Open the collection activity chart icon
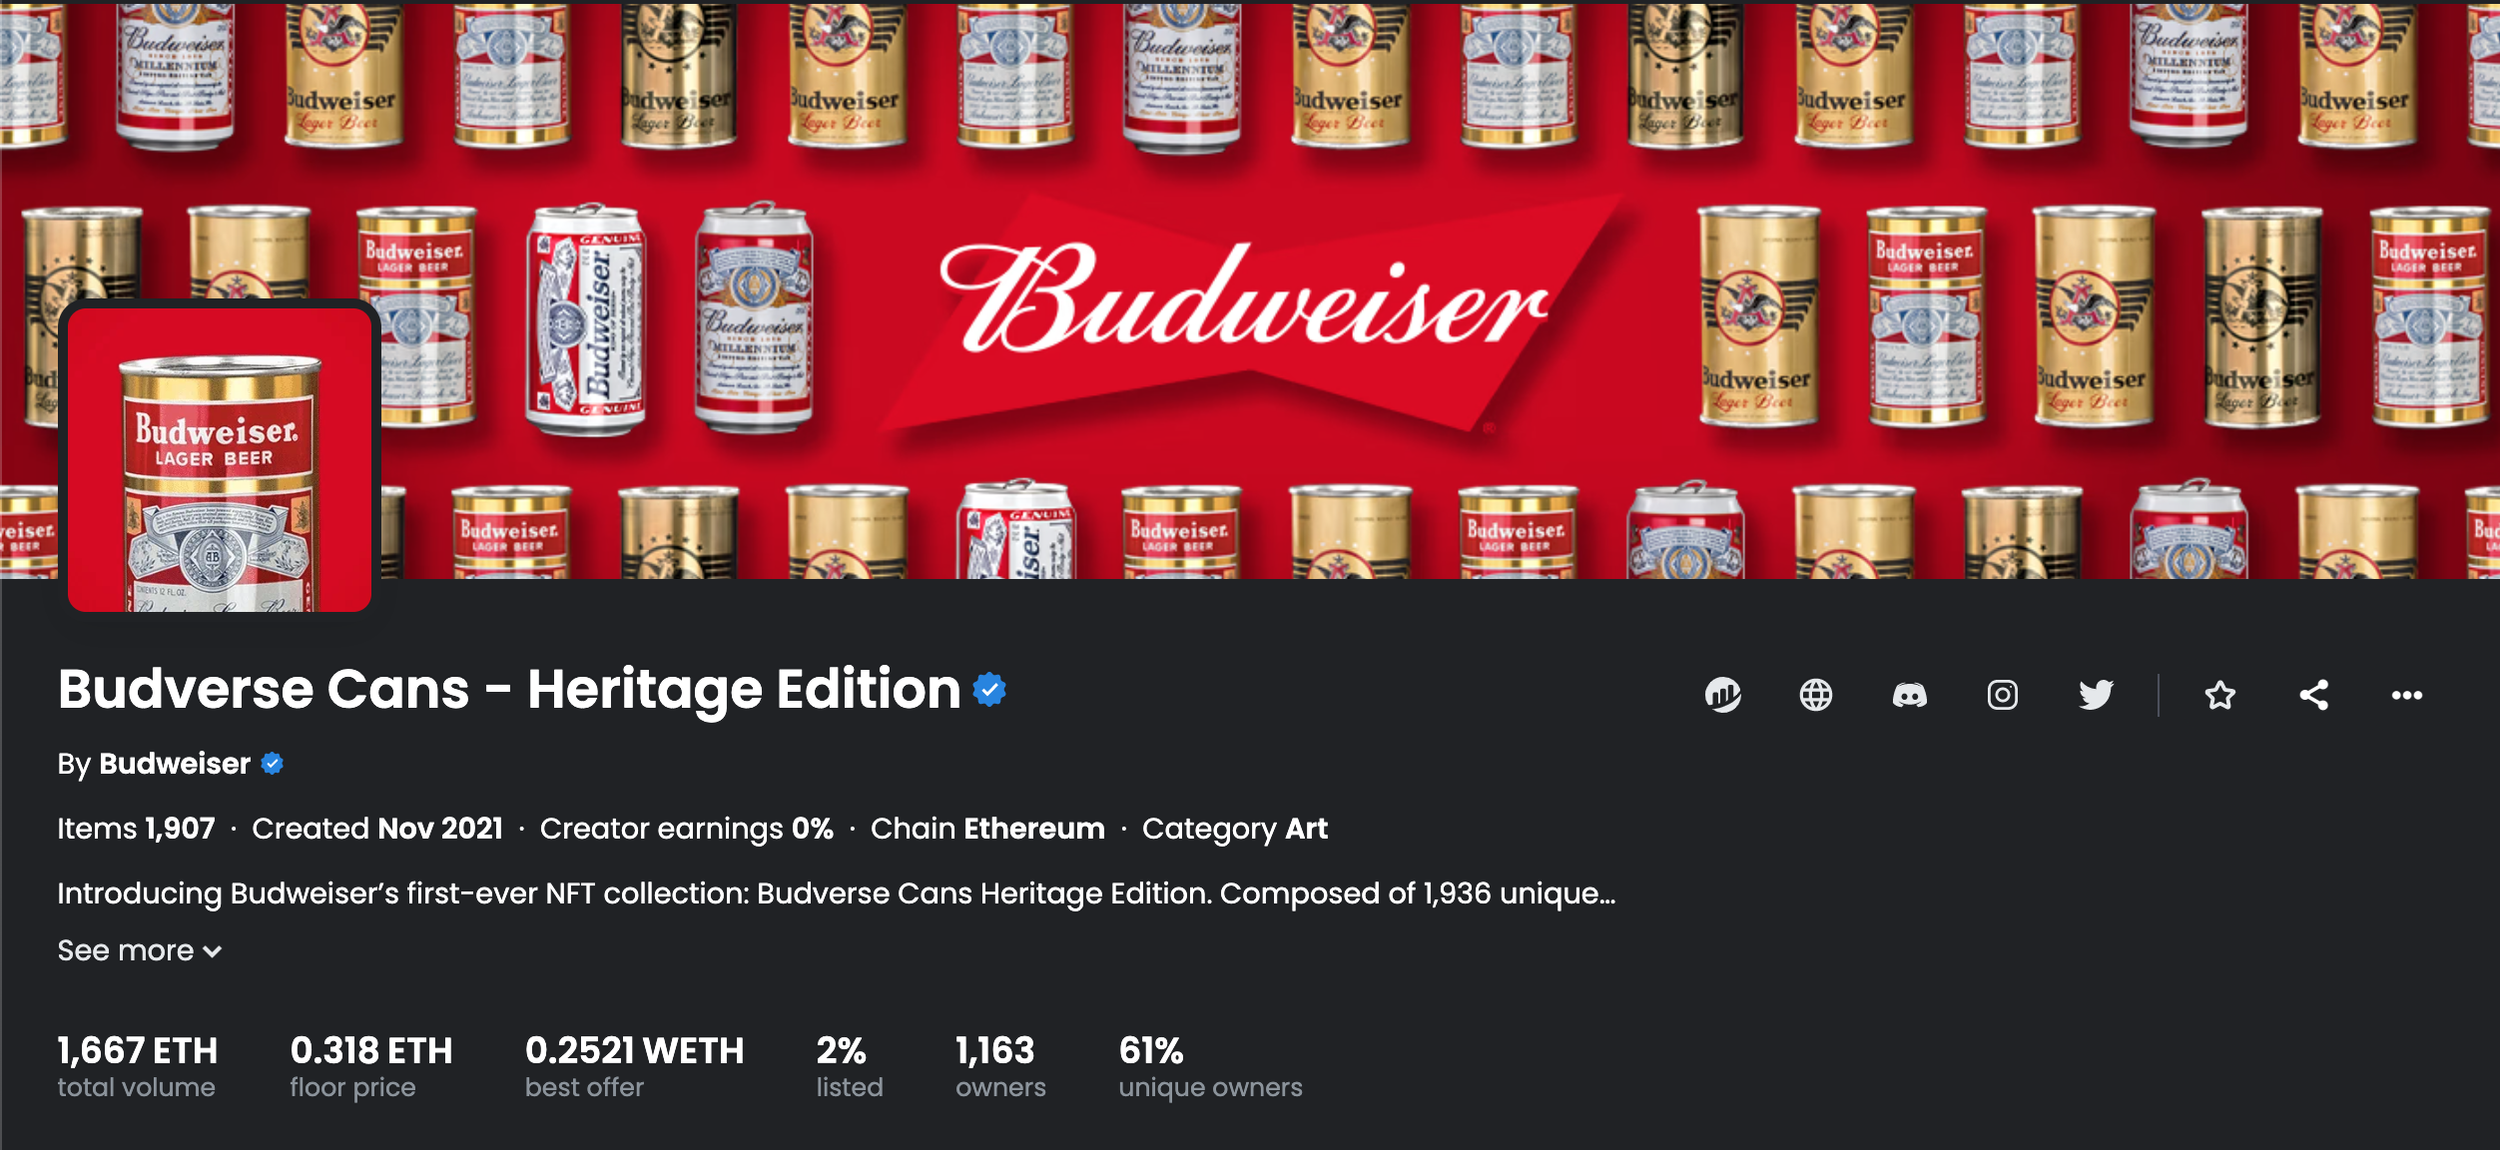 point(1723,694)
